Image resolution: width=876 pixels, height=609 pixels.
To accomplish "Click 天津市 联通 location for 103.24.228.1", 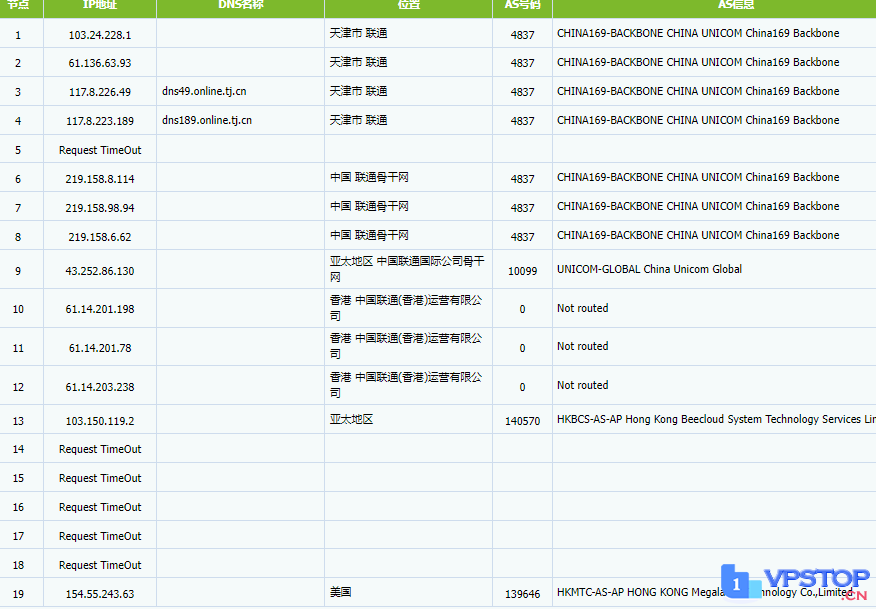I will click(358, 34).
